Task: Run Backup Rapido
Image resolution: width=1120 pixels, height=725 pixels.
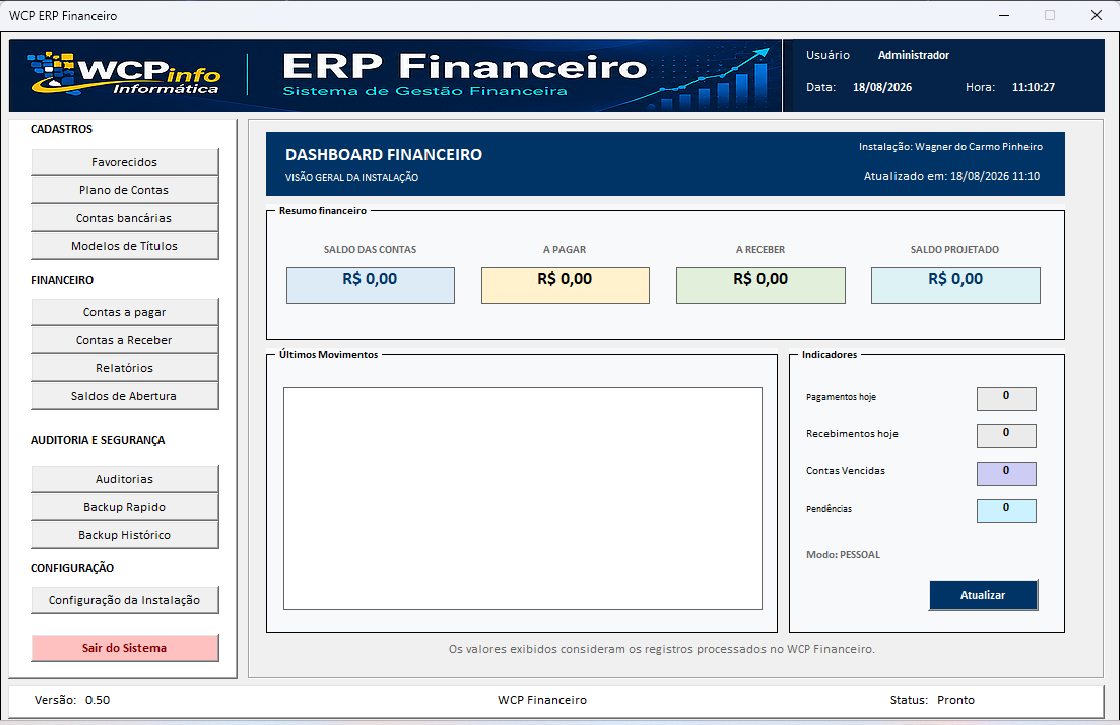Action: [x=124, y=506]
